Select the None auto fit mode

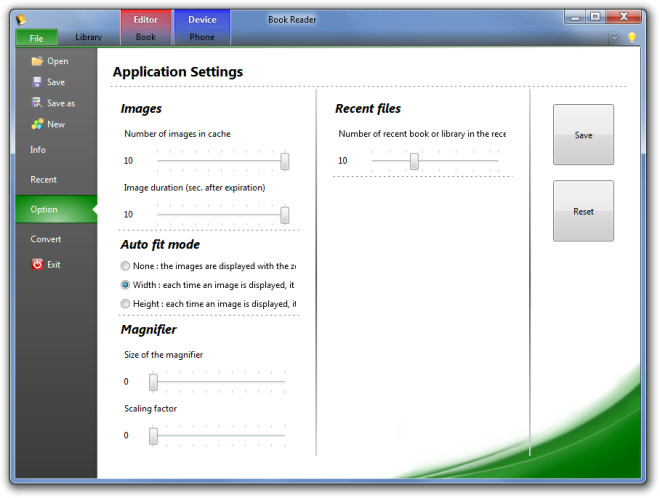coord(125,266)
